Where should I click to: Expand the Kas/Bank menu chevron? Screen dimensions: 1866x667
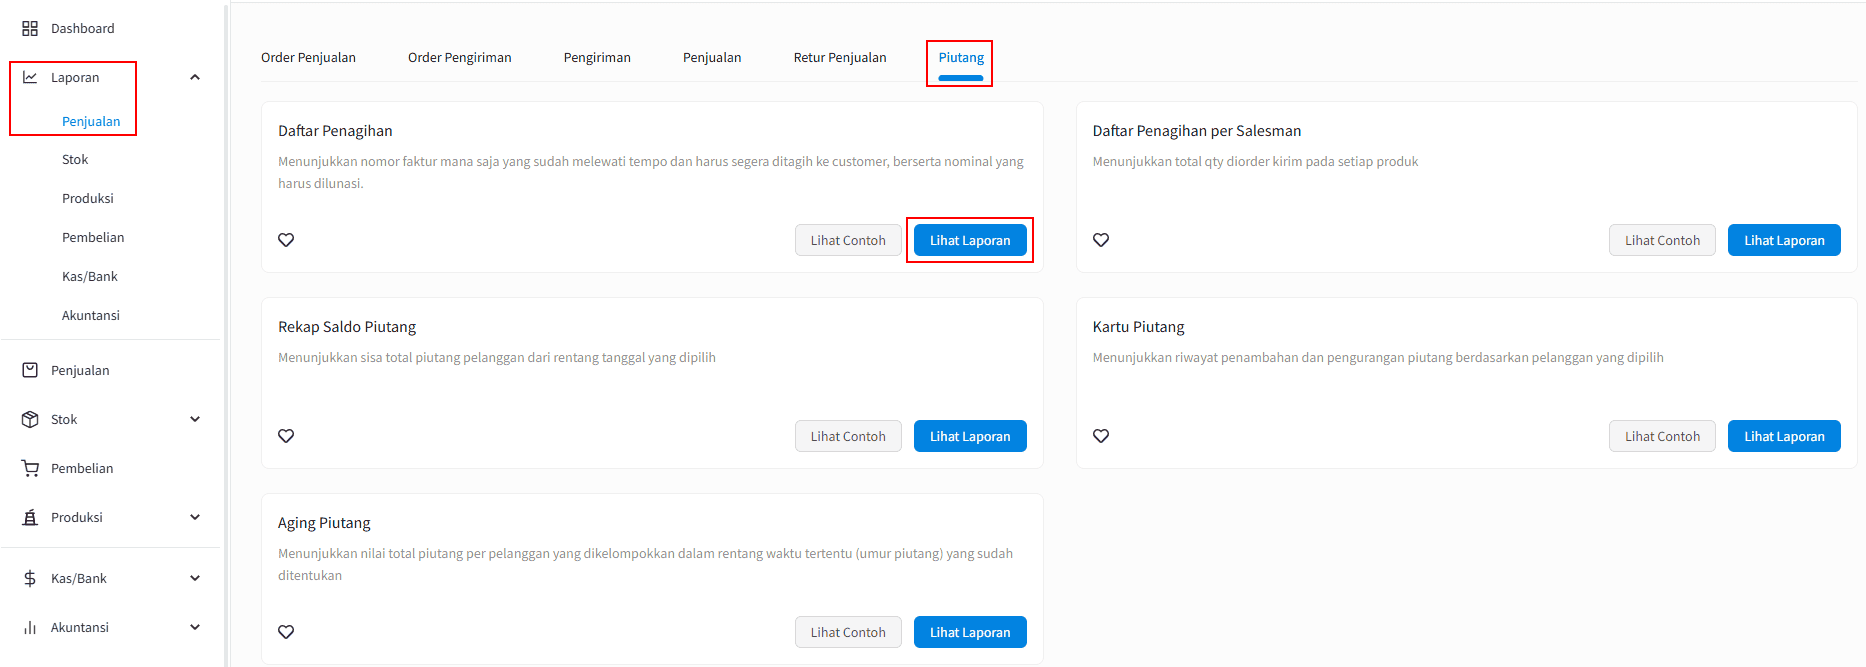tap(195, 578)
